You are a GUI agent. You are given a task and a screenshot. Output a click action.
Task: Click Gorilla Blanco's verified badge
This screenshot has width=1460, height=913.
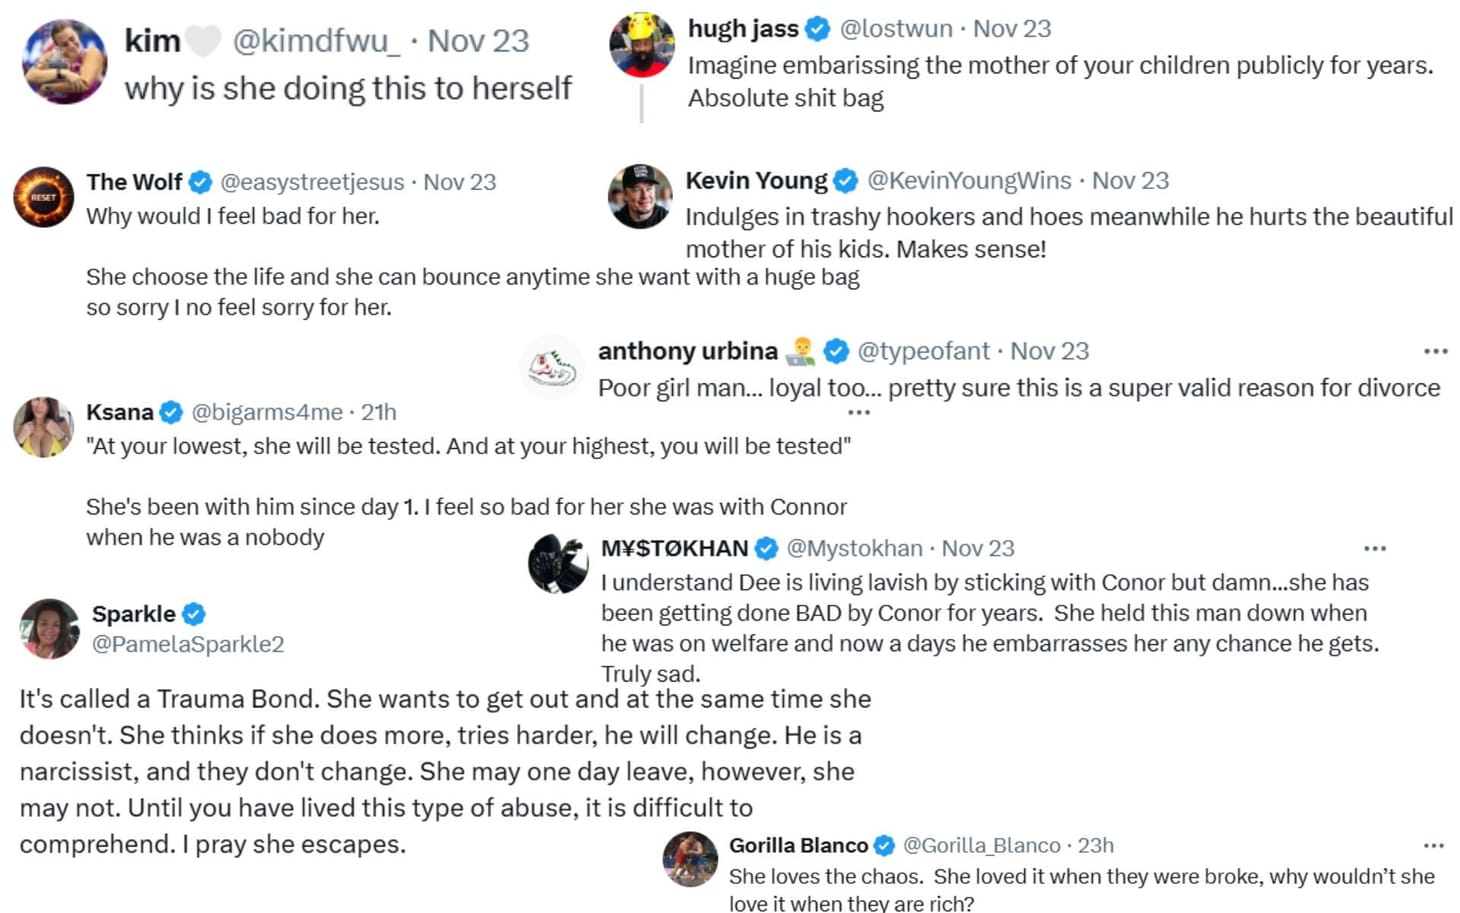[884, 846]
